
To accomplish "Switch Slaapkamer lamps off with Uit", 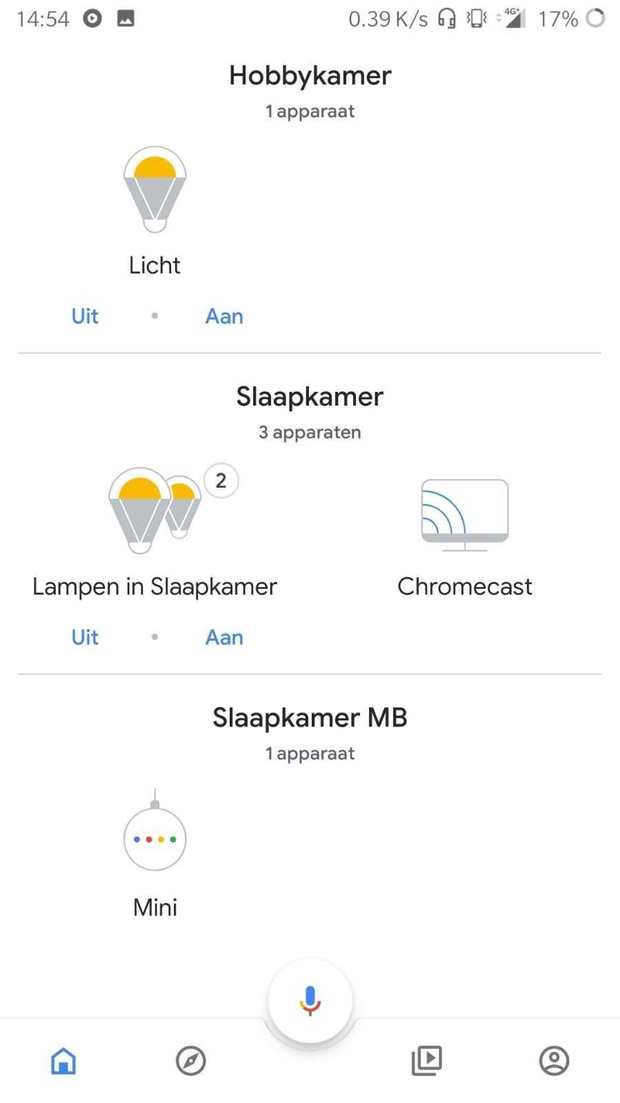I will pyautogui.click(x=85, y=637).
